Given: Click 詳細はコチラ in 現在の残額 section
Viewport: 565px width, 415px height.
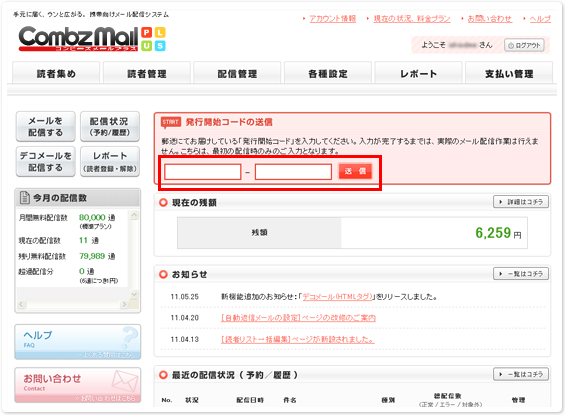Looking at the screenshot, I should pos(521,202).
